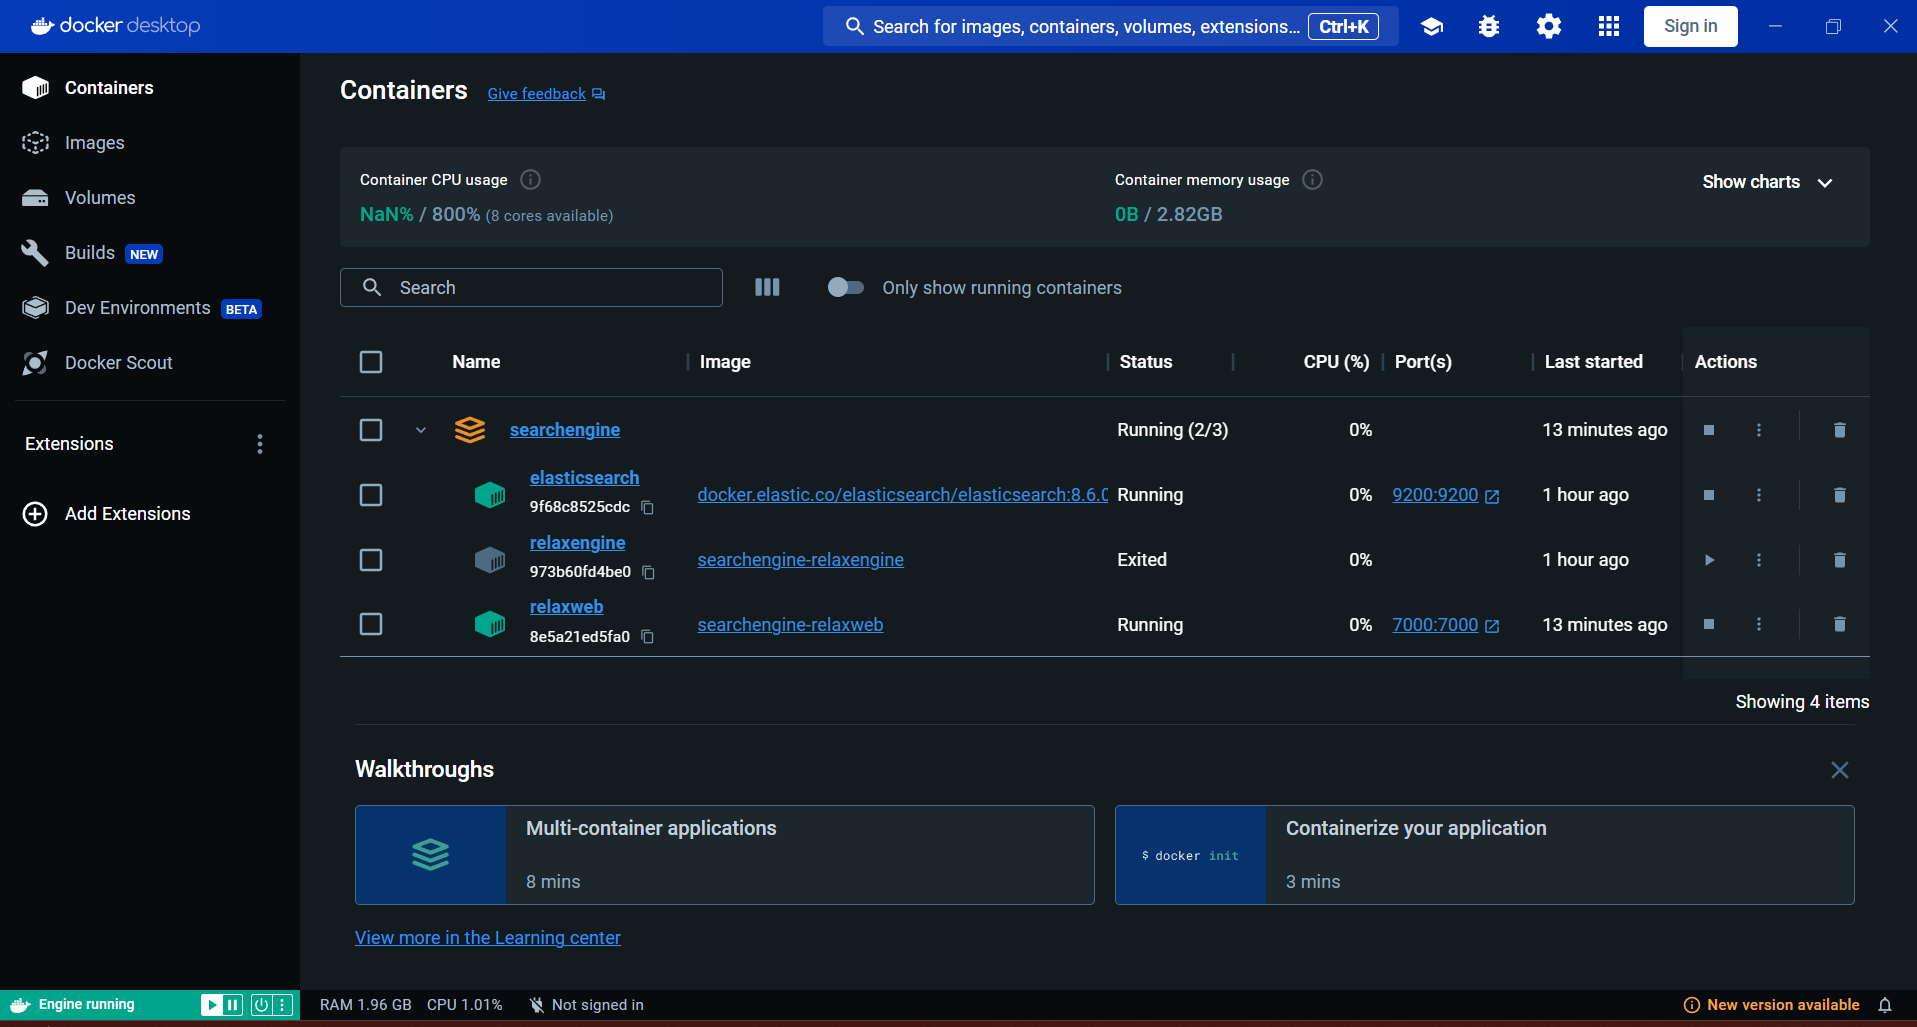Copy relaxweb container ID 8e5a21ed5fa0
The image size is (1917, 1027).
coord(647,637)
